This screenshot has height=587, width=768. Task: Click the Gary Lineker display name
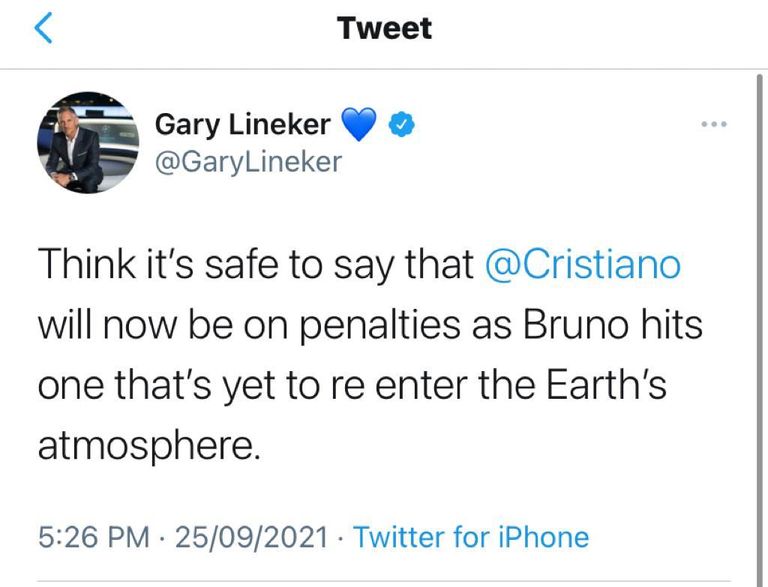click(242, 124)
